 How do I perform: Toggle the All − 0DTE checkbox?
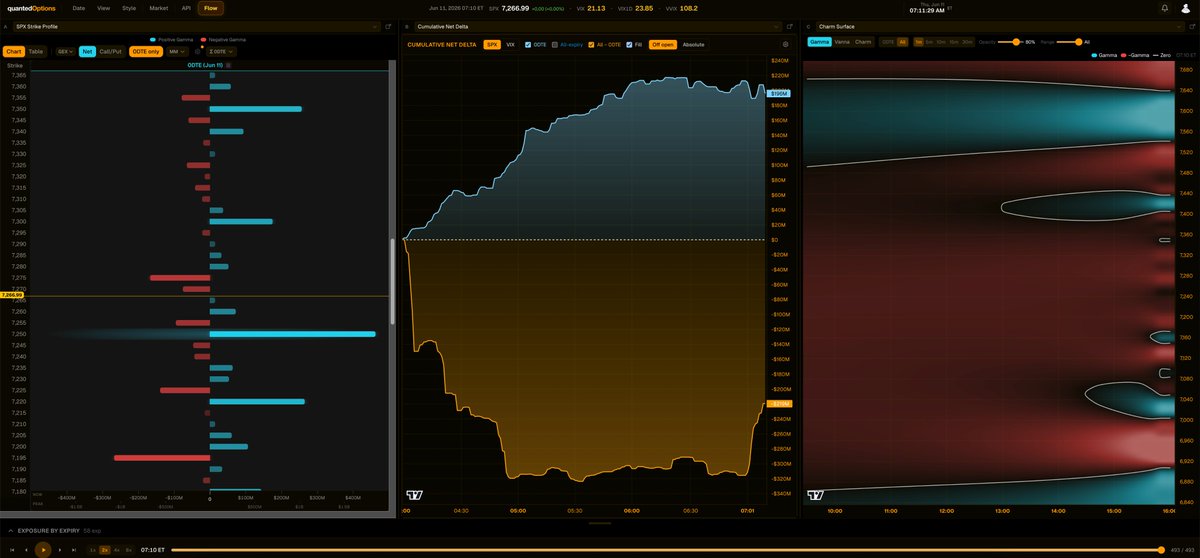click(x=591, y=45)
